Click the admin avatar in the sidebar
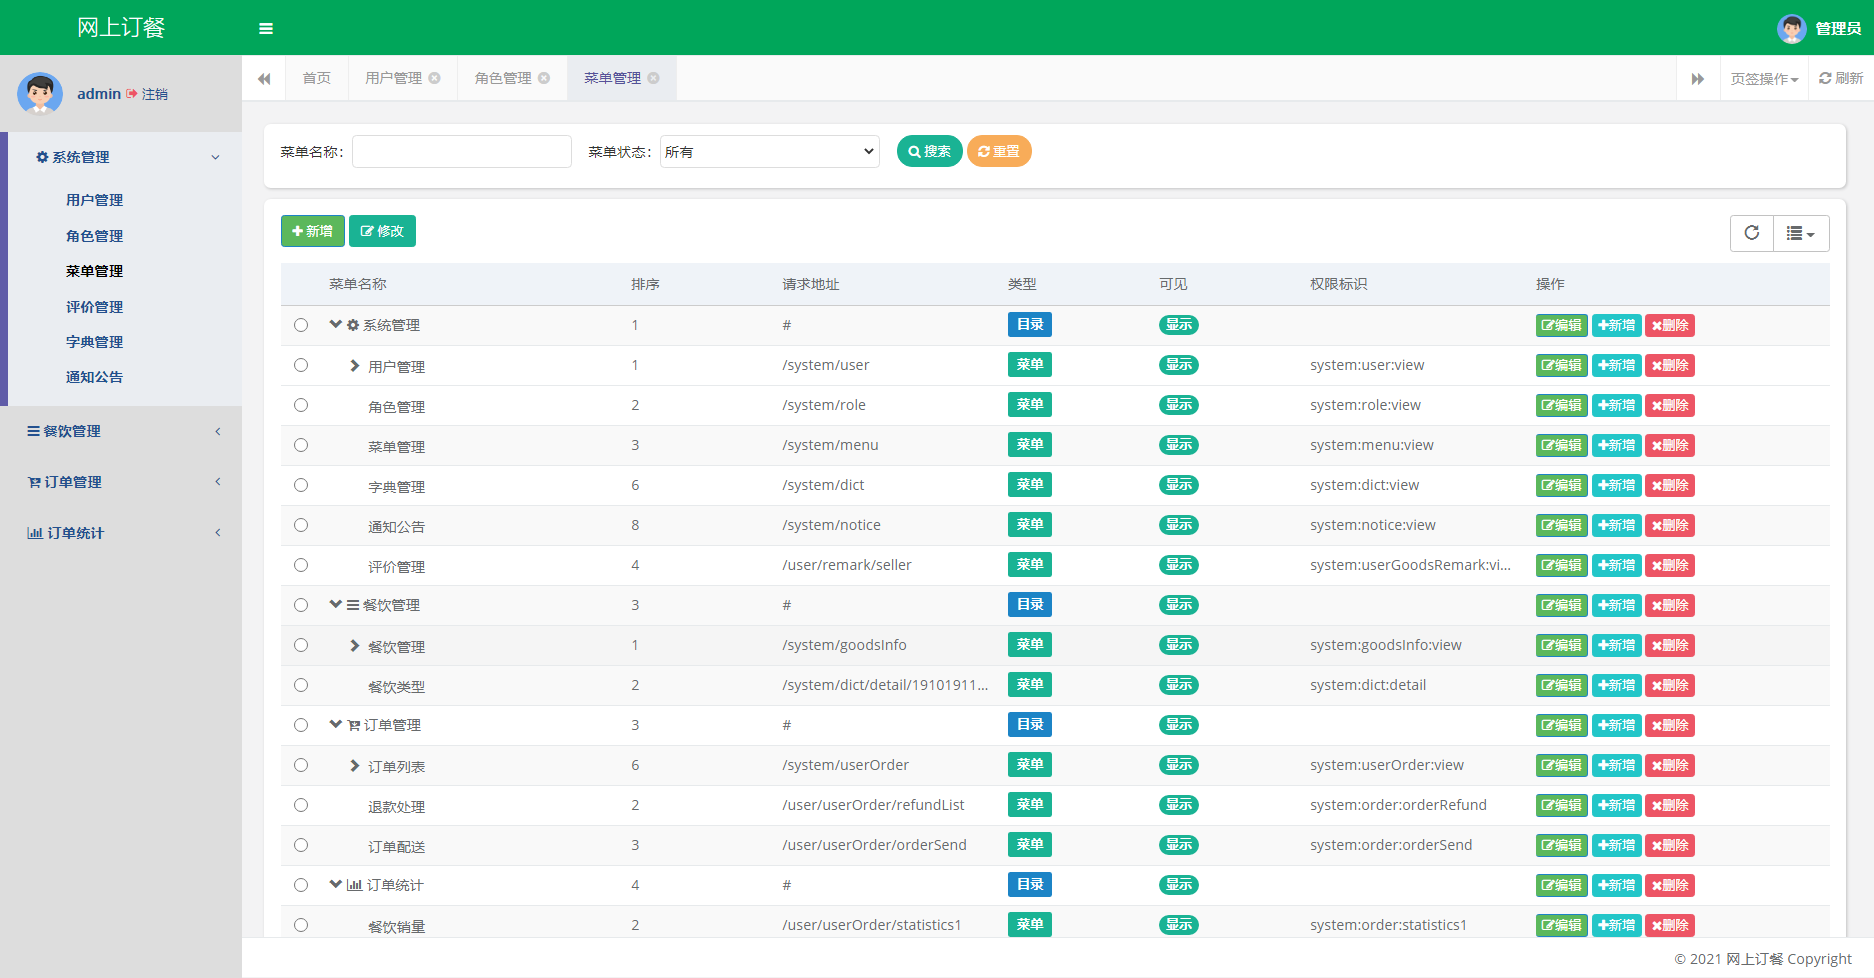1874x978 pixels. 40,93
